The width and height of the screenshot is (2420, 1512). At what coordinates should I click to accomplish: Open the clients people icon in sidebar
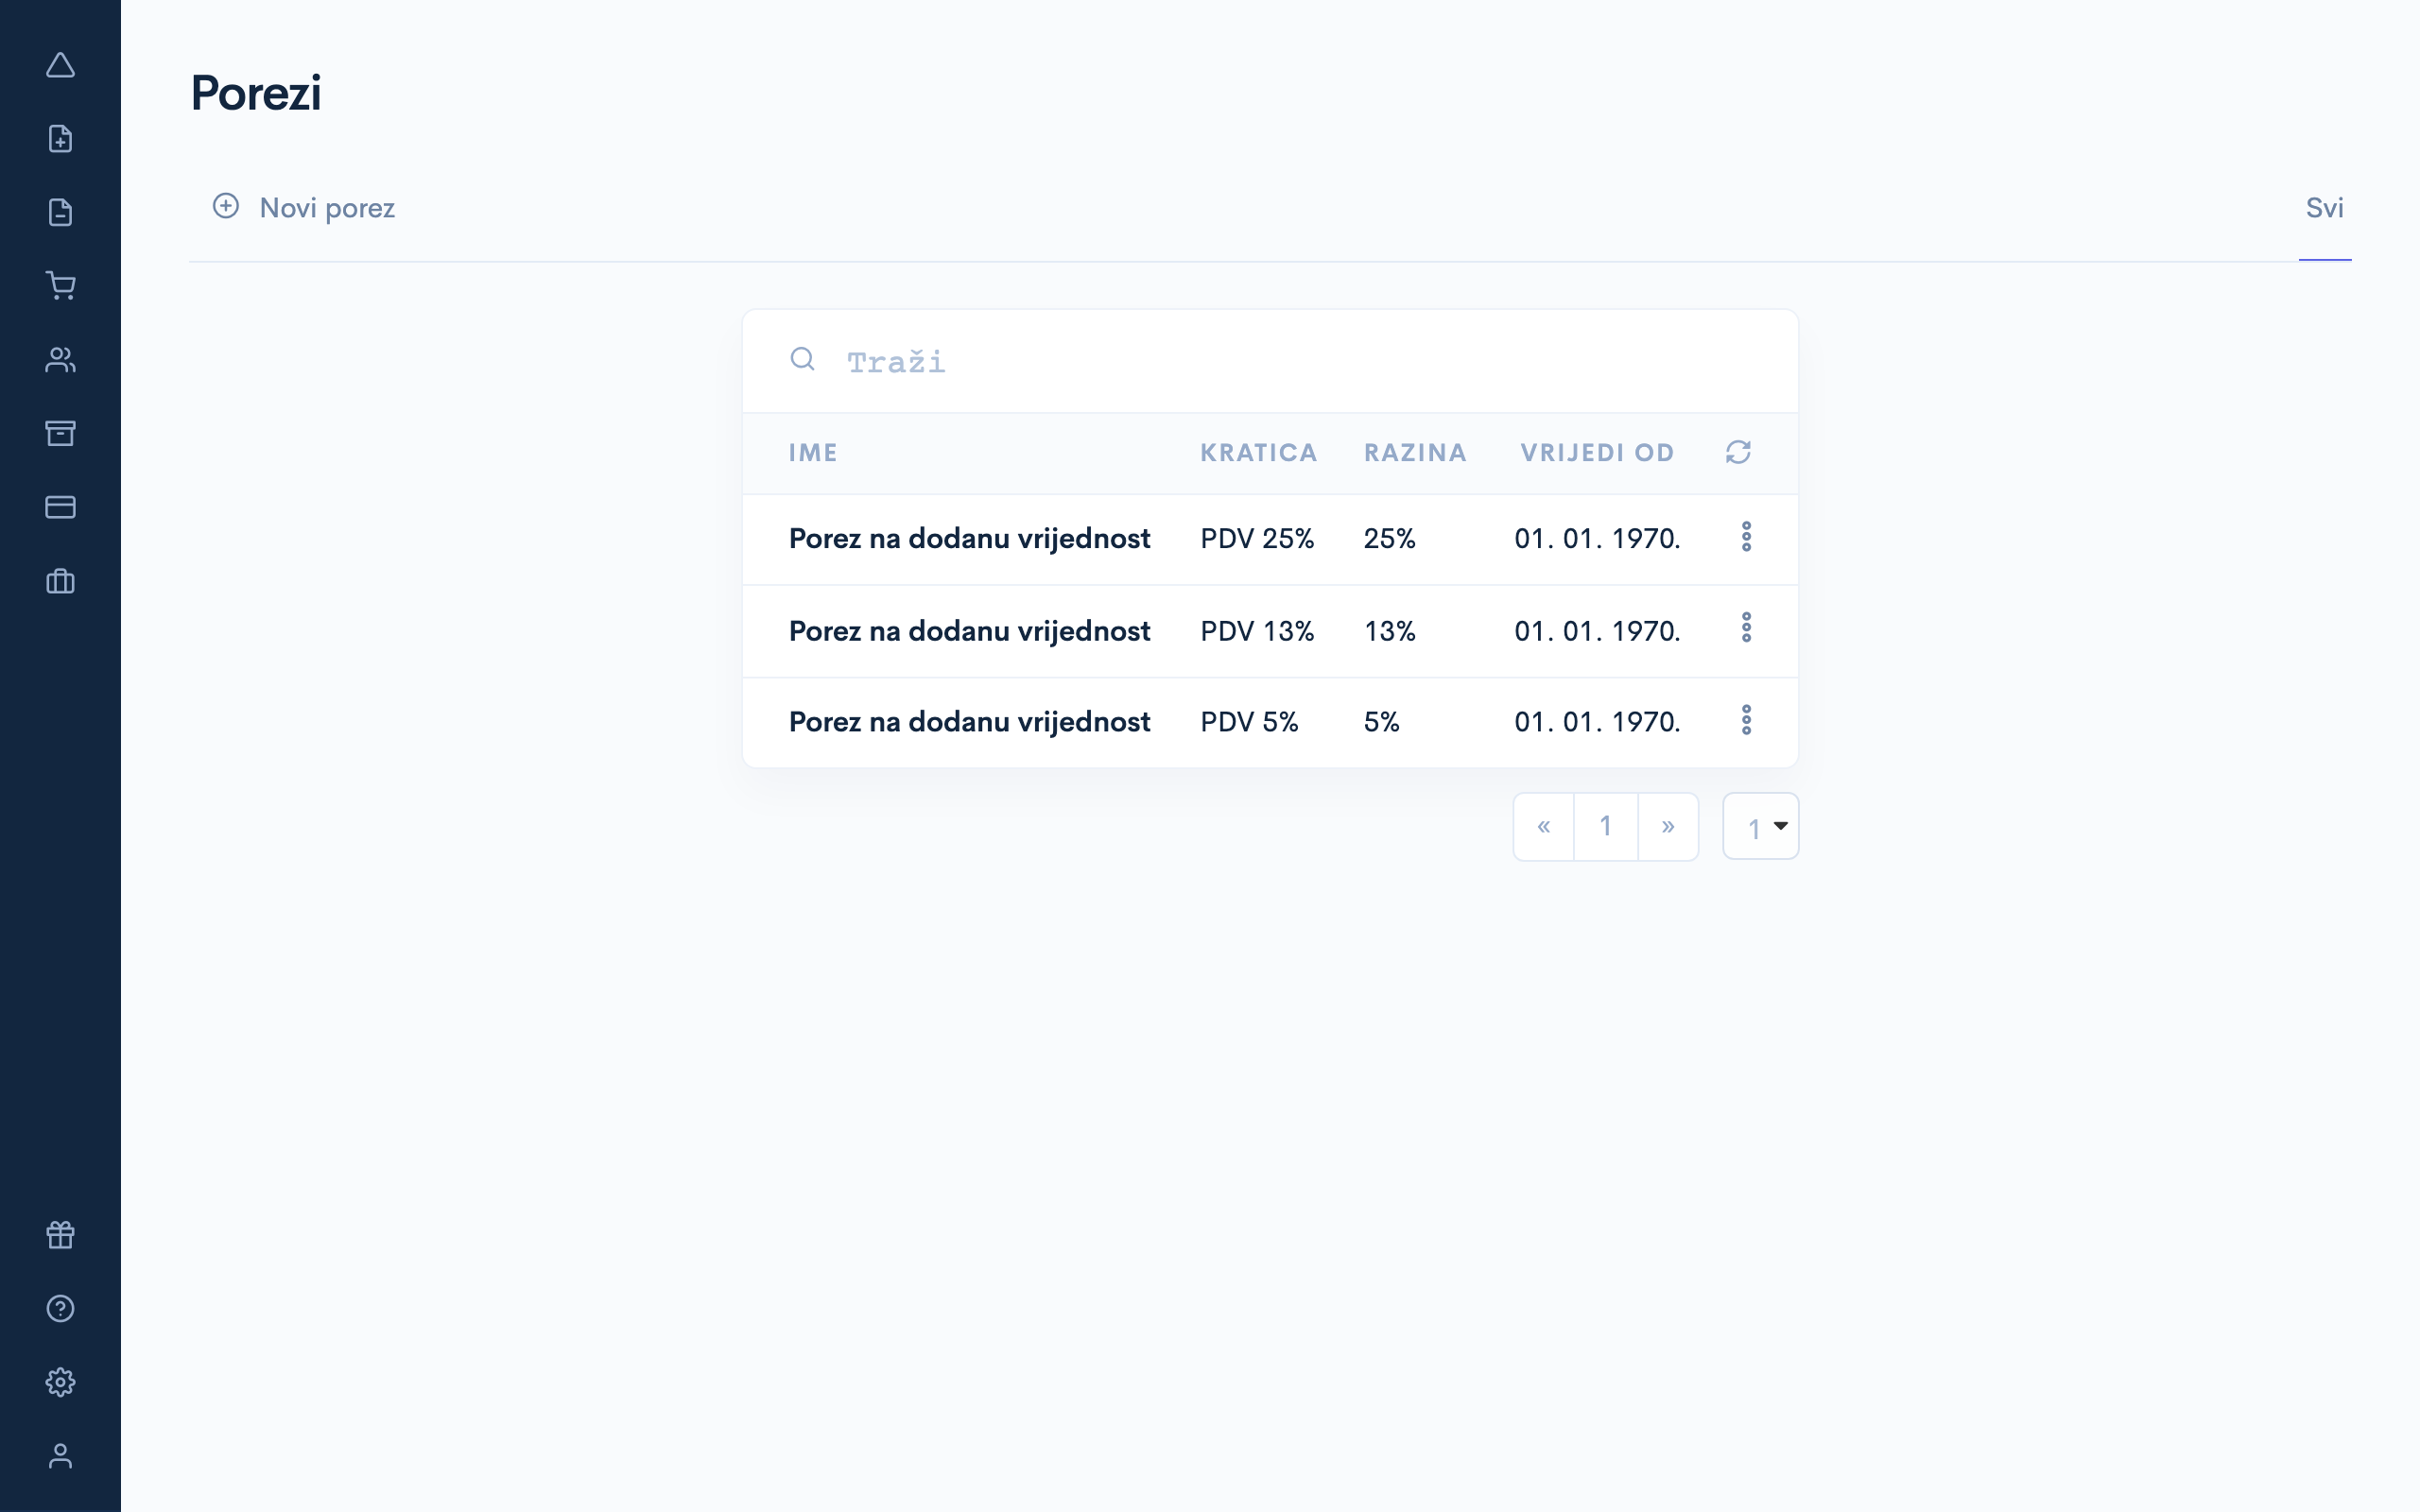[60, 360]
